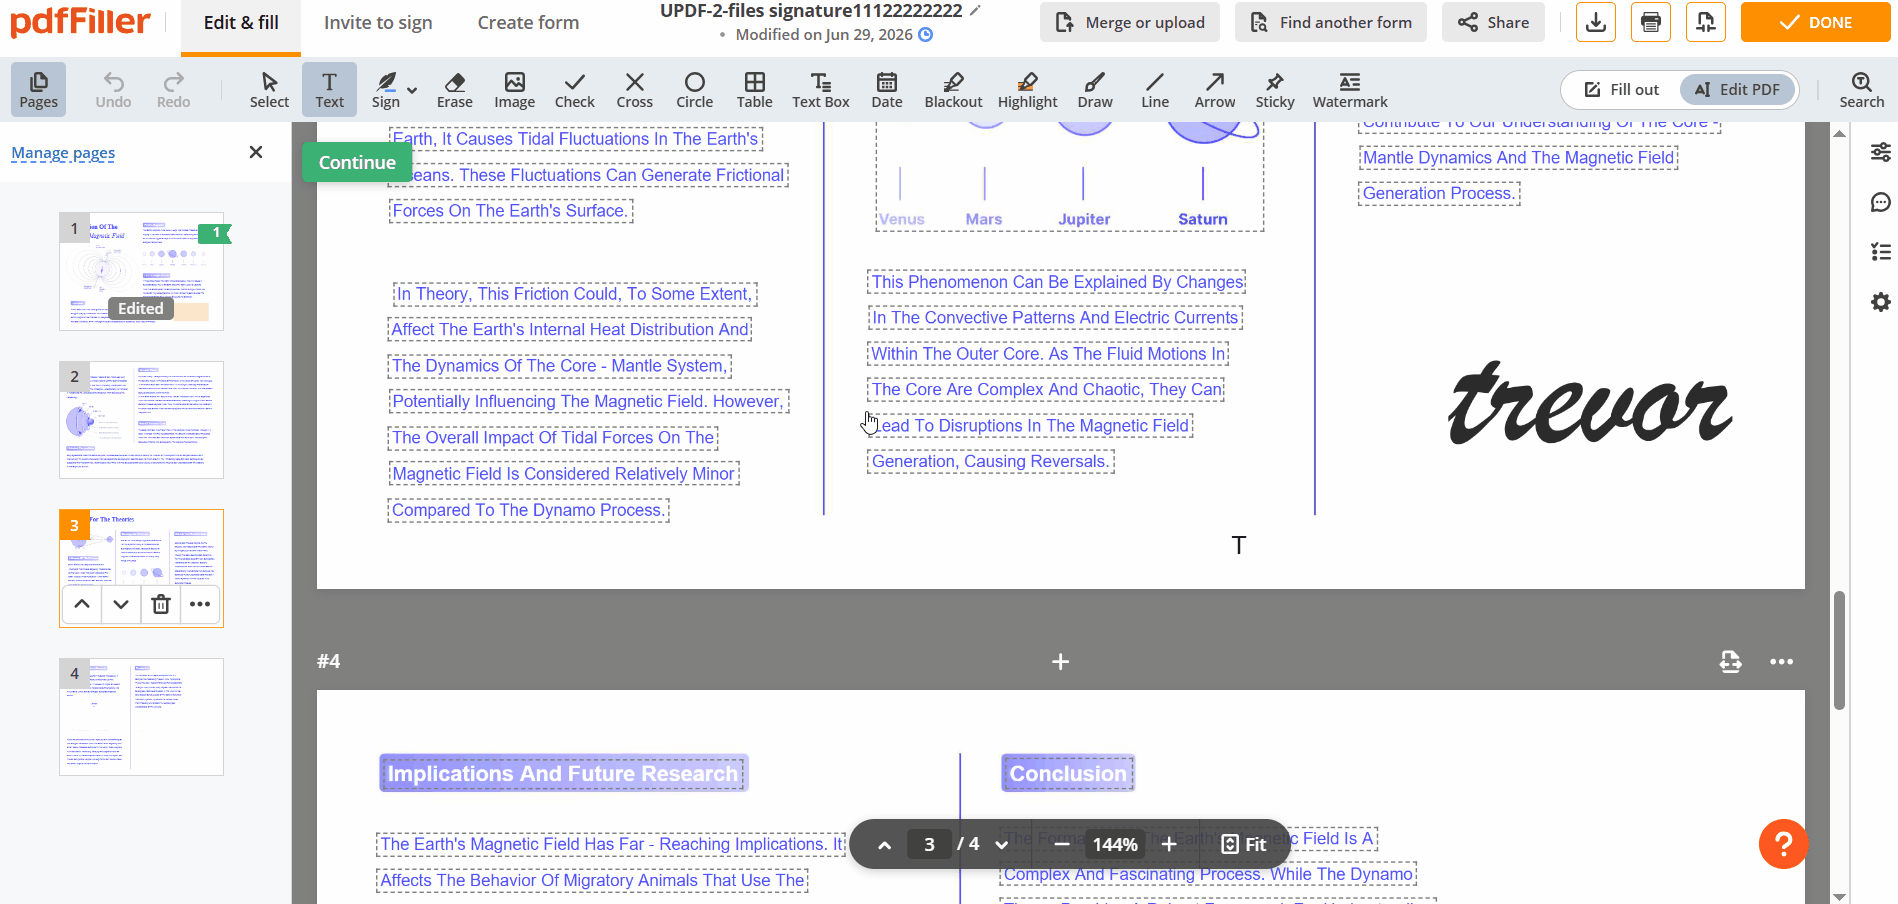The height and width of the screenshot is (904, 1898).
Task: Select page 2 thumbnail
Action: pyautogui.click(x=141, y=420)
